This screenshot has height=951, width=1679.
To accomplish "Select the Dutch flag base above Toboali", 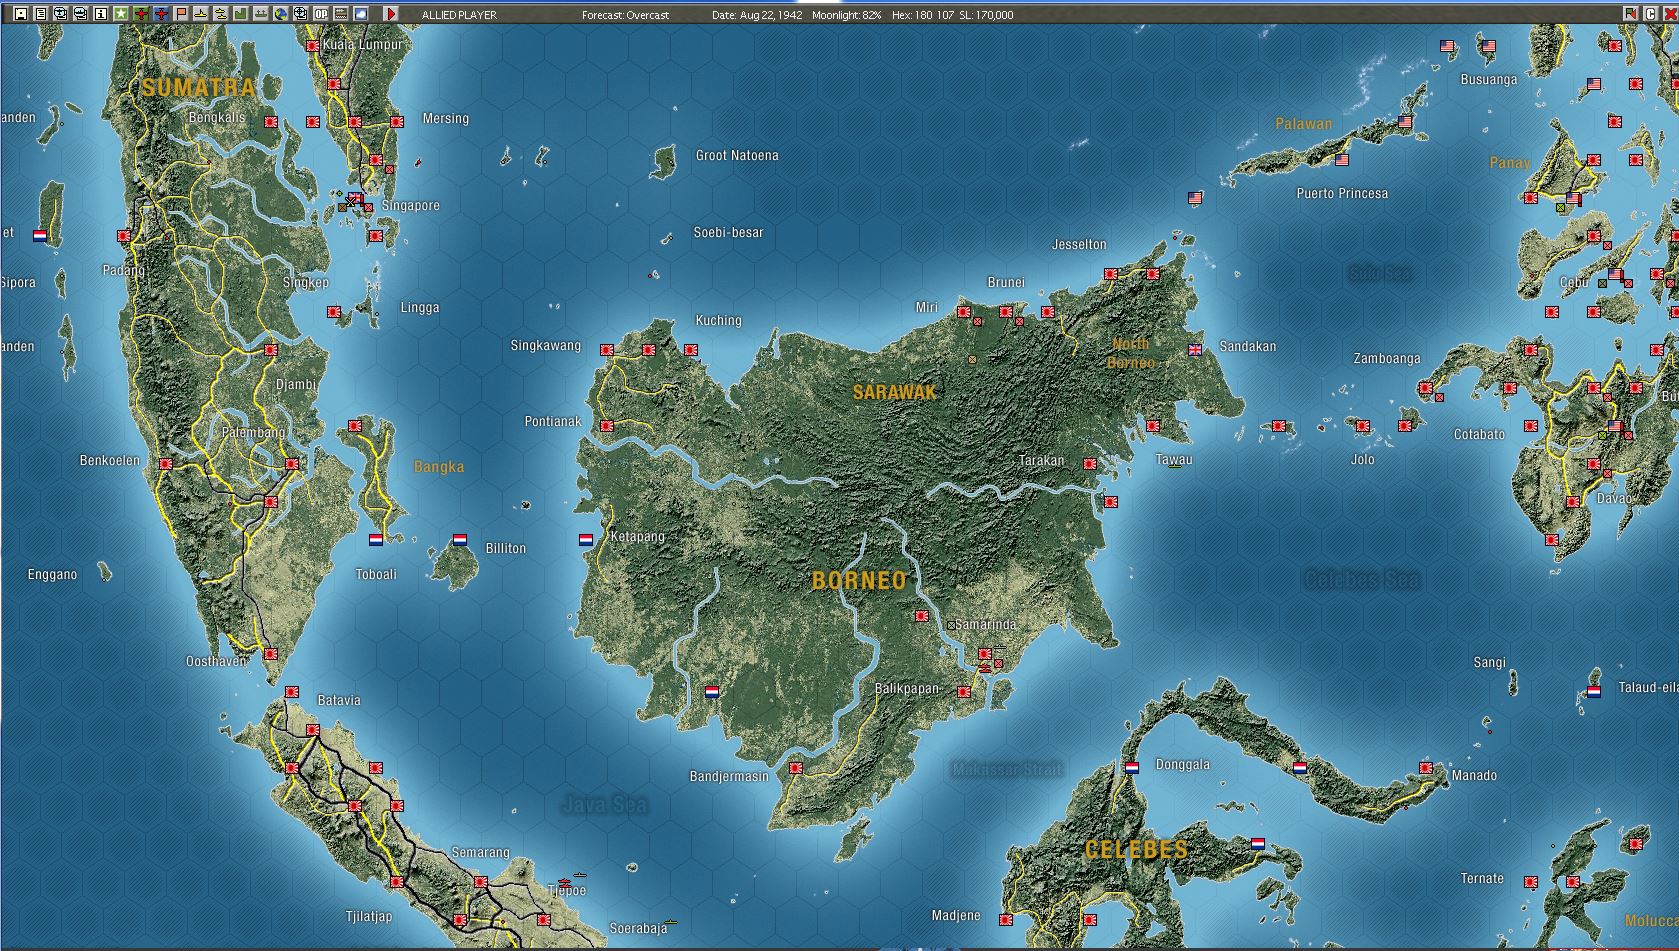I will pos(376,539).
